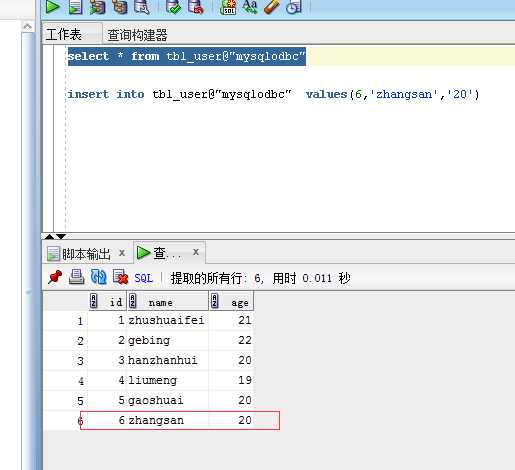Click the highlighted select statement line
This screenshot has height=470, width=515.
click(x=187, y=56)
